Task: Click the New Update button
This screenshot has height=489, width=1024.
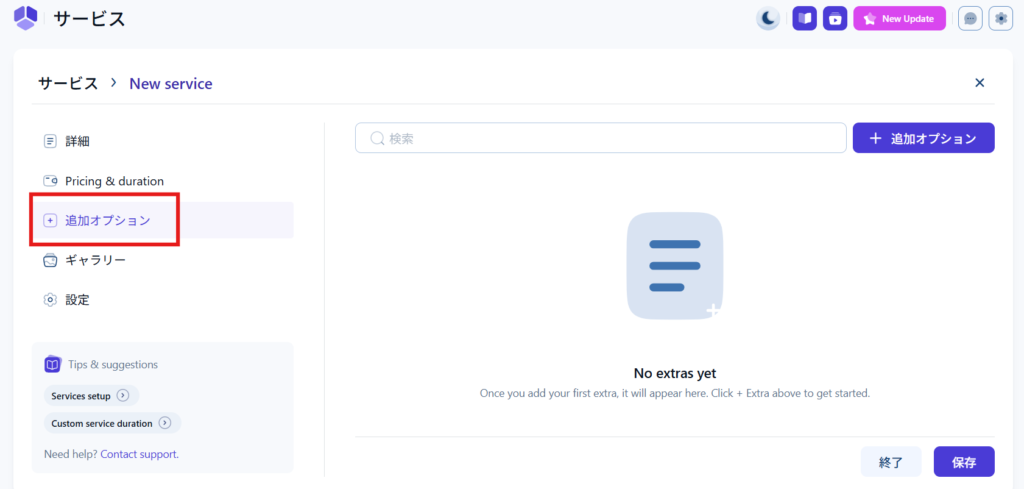Action: coord(899,19)
